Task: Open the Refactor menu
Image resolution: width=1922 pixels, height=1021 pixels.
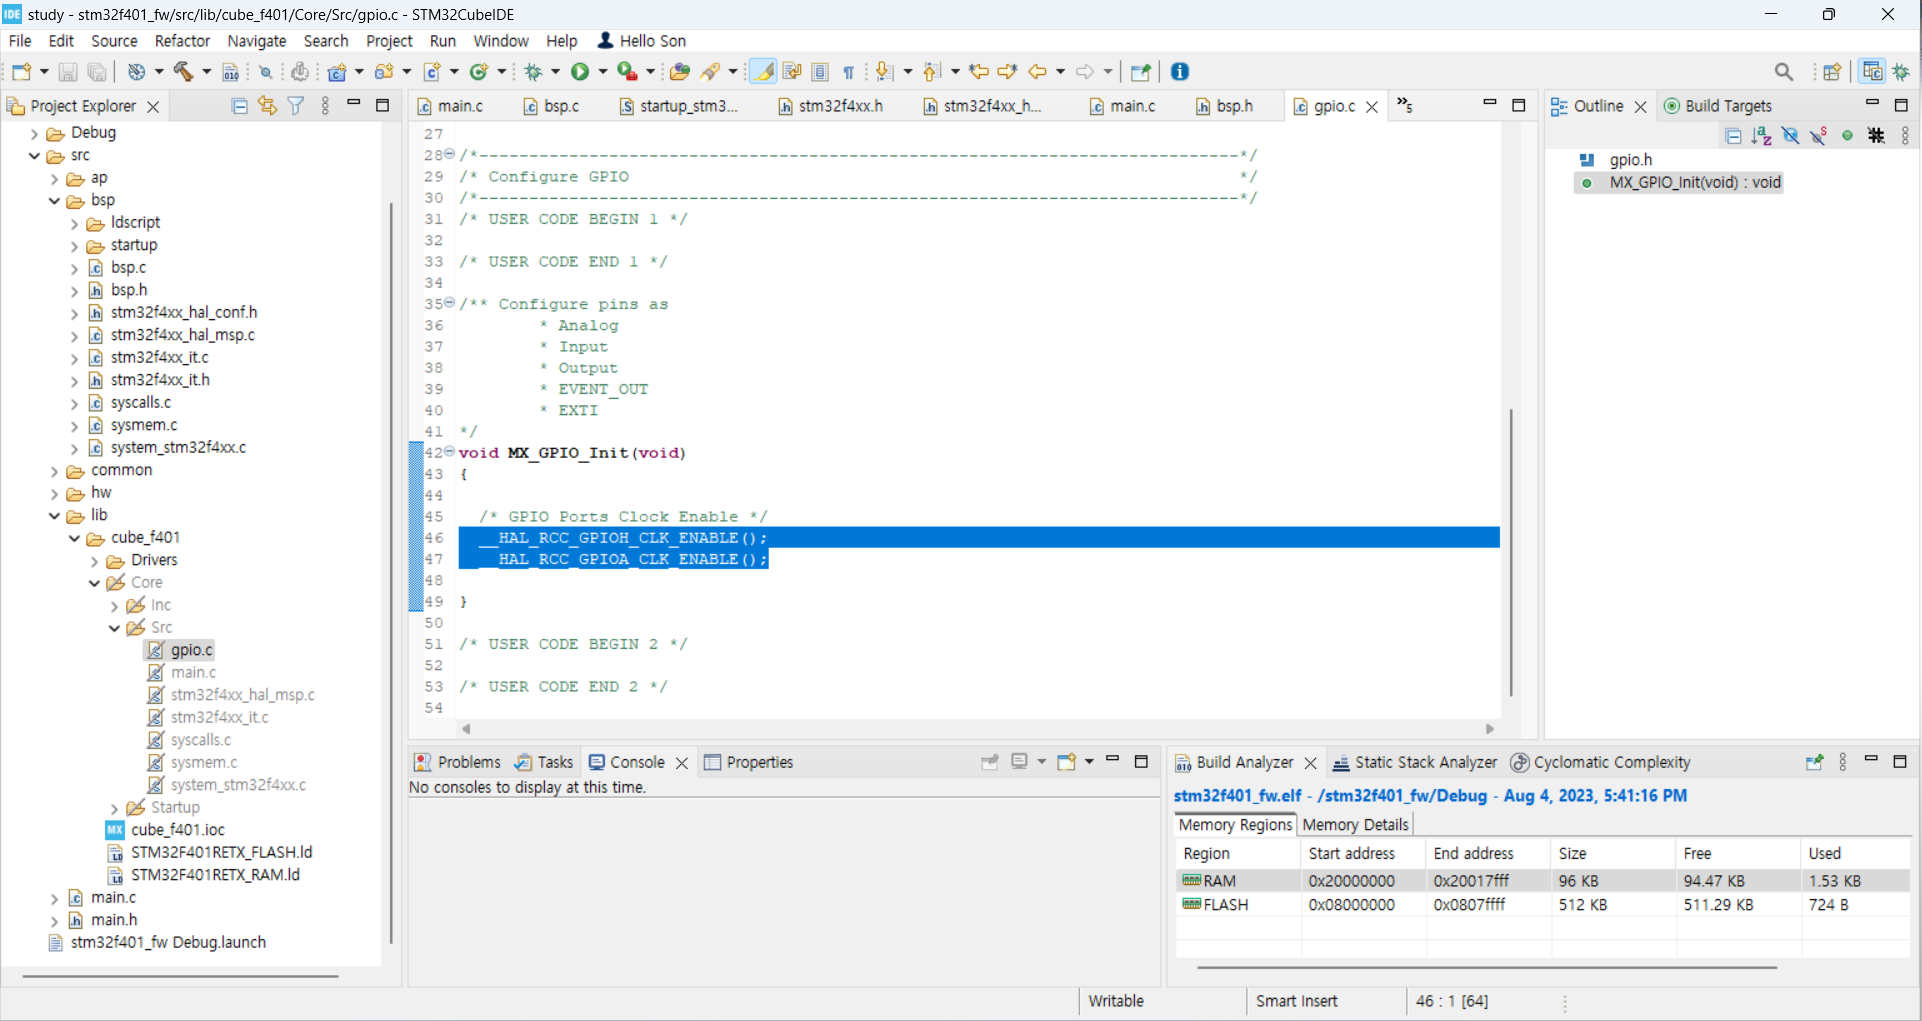Action: click(x=182, y=41)
